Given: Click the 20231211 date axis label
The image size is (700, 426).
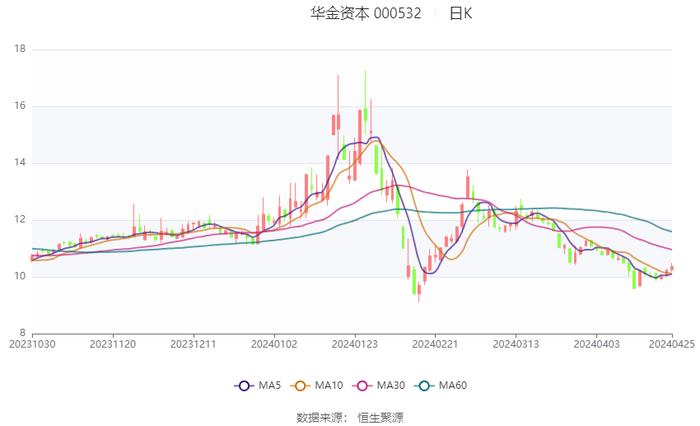Looking at the screenshot, I should tap(193, 344).
